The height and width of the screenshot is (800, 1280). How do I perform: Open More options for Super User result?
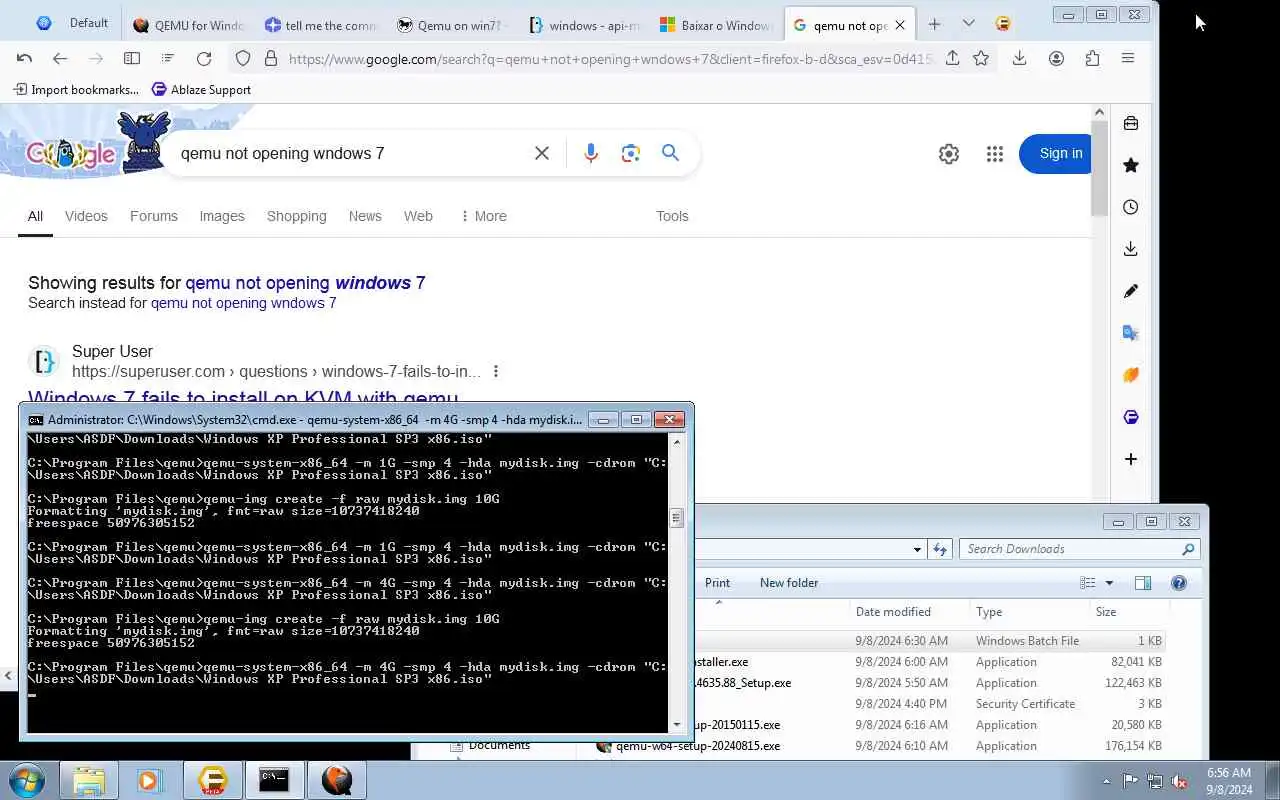coord(495,371)
